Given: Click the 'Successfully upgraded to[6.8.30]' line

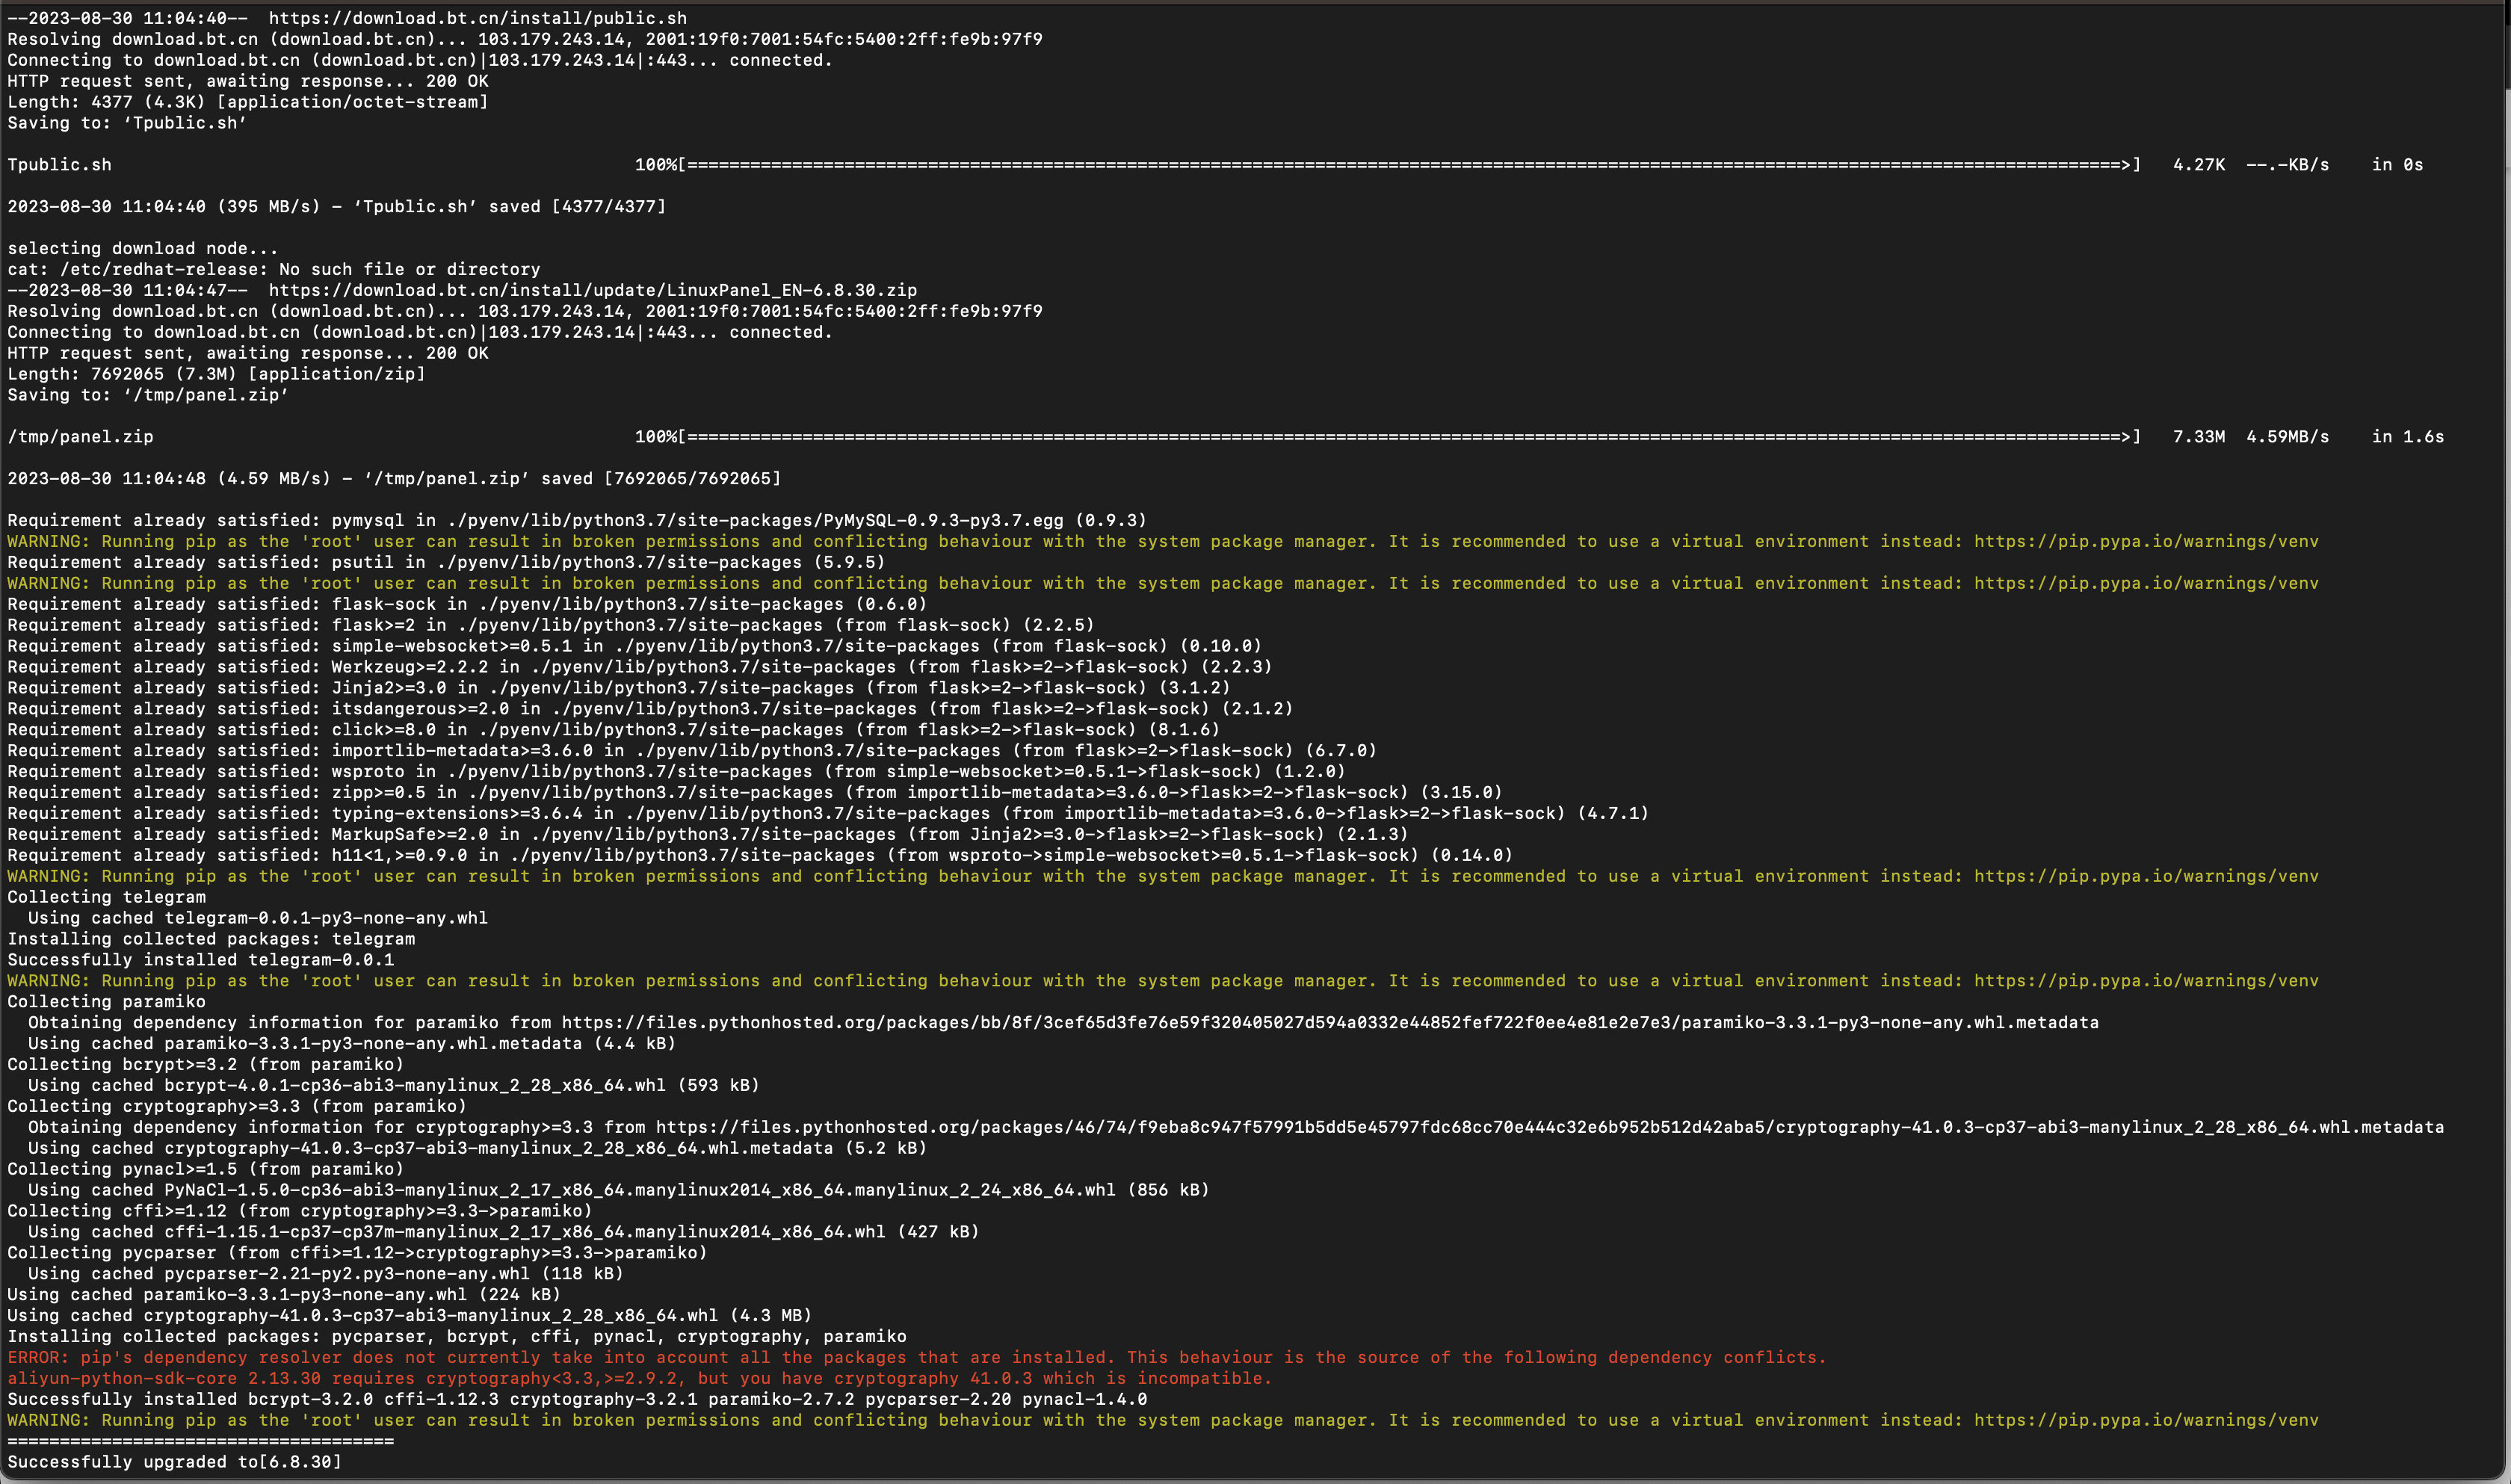Looking at the screenshot, I should (174, 1462).
